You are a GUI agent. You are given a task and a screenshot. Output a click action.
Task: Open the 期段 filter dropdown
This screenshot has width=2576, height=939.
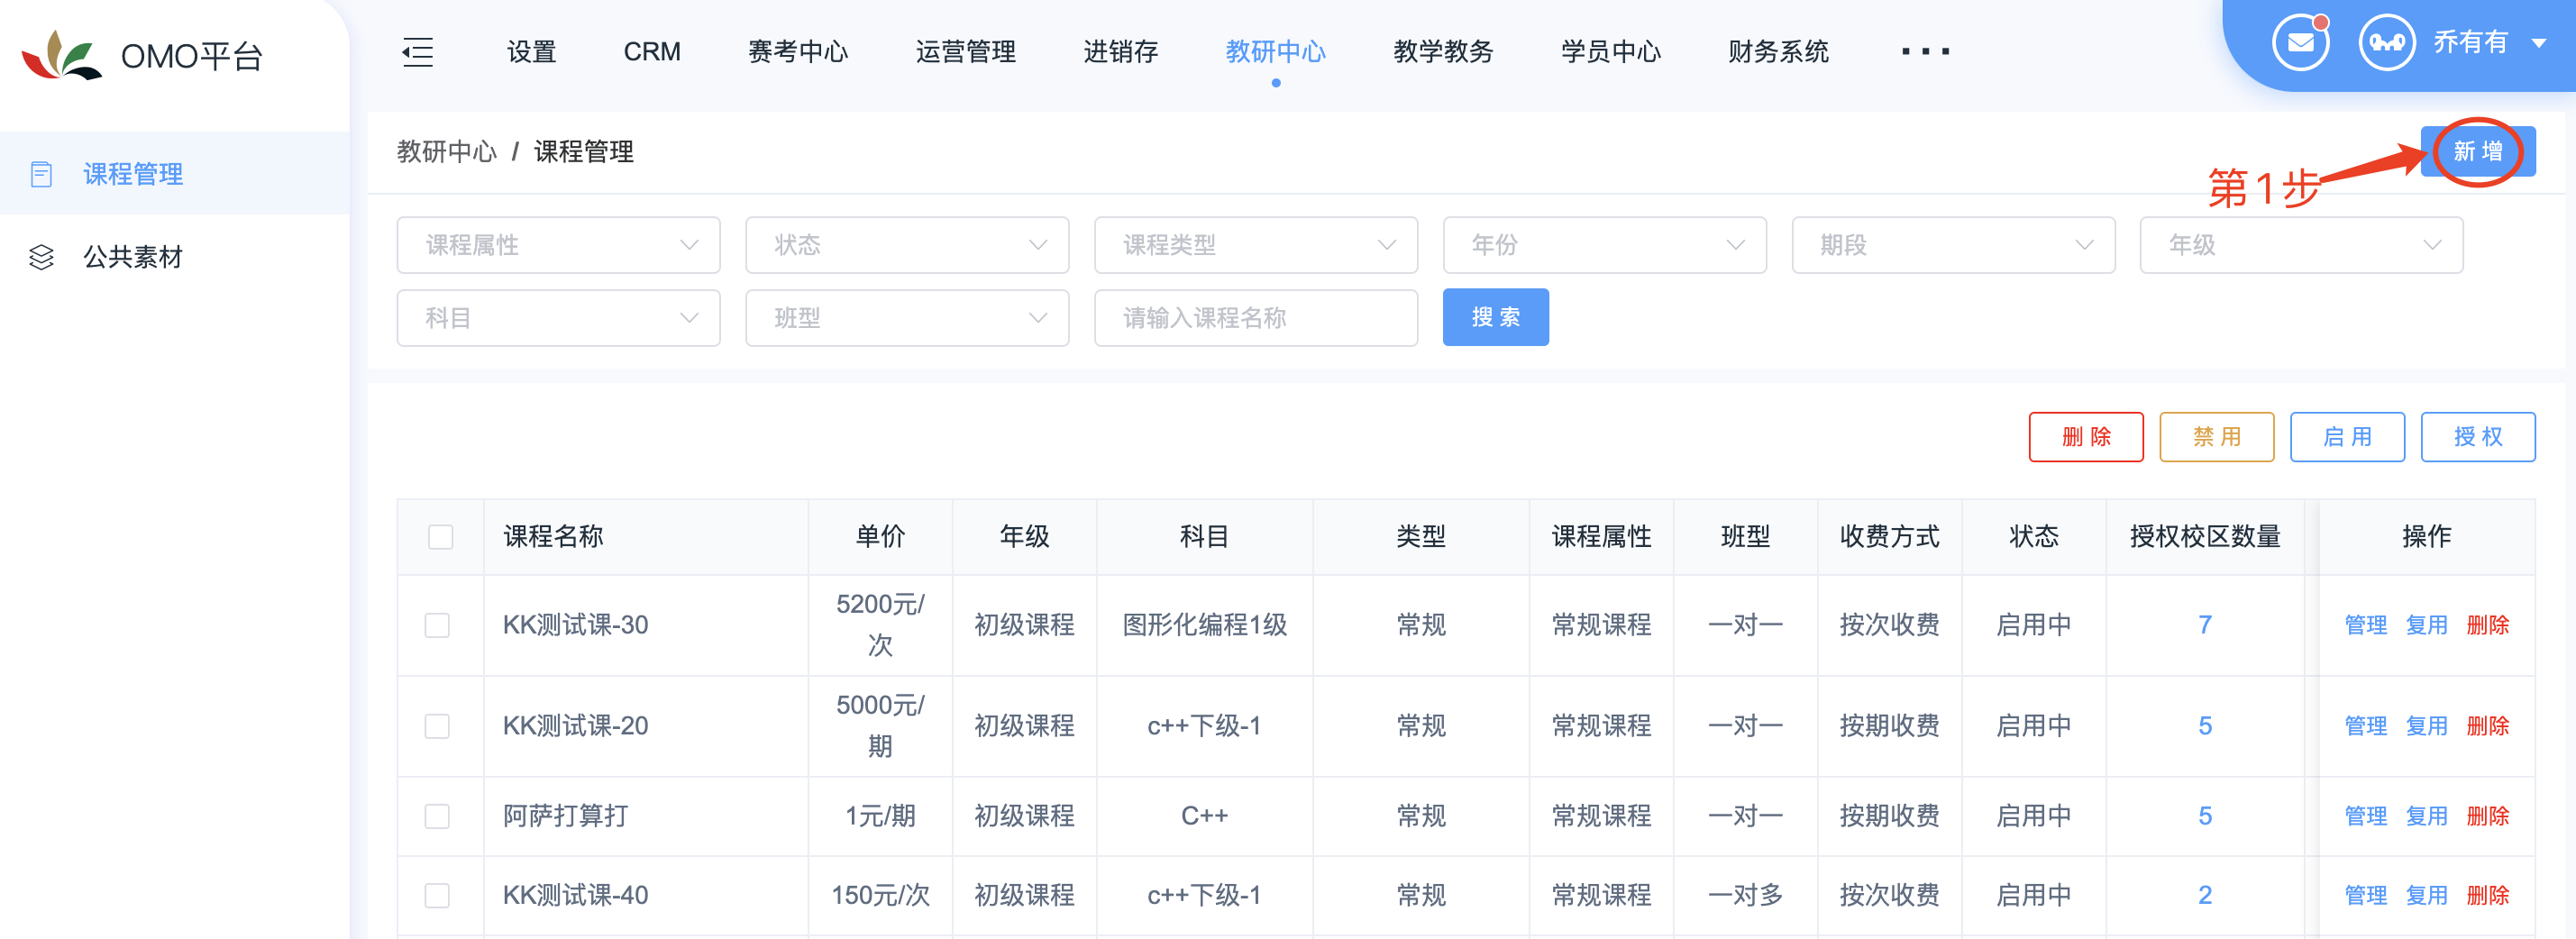pyautogui.click(x=1953, y=245)
